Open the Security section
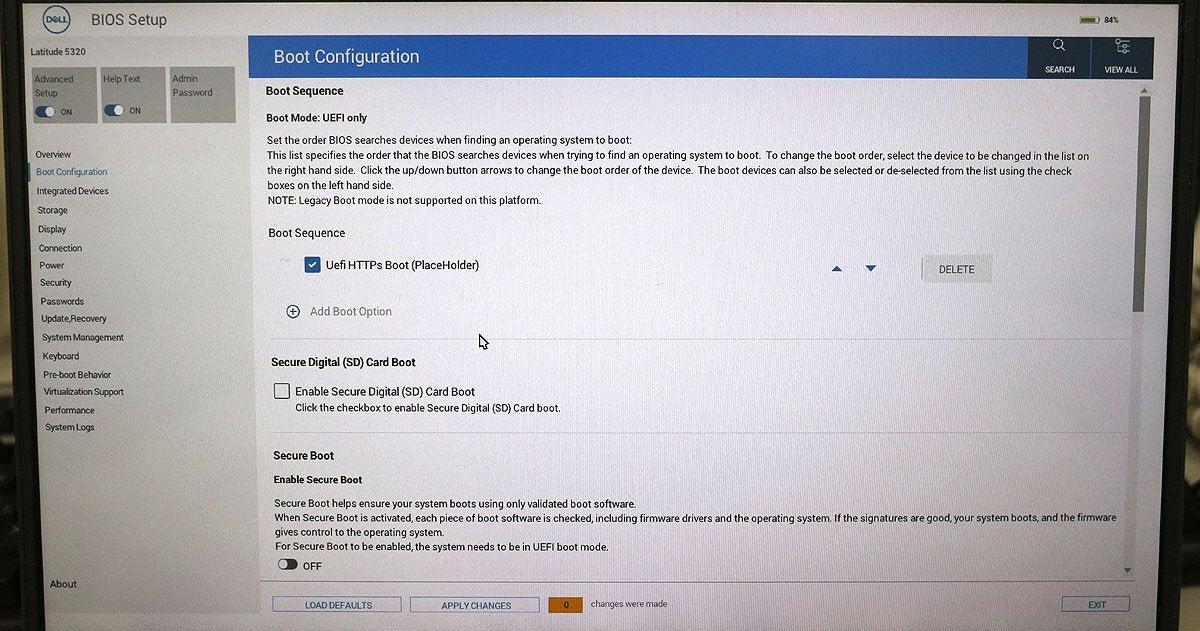This screenshot has width=1200, height=631. 56,283
